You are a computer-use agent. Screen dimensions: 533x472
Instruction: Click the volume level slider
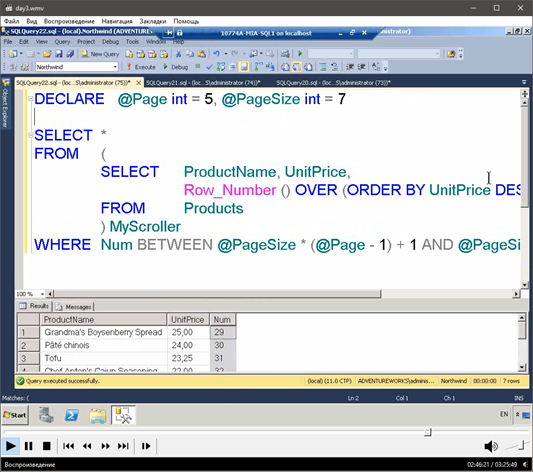[517, 446]
